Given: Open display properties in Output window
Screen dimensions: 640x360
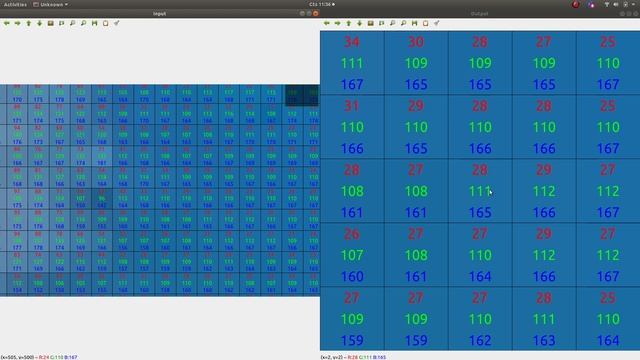Looking at the screenshot, I should pos(437,23).
